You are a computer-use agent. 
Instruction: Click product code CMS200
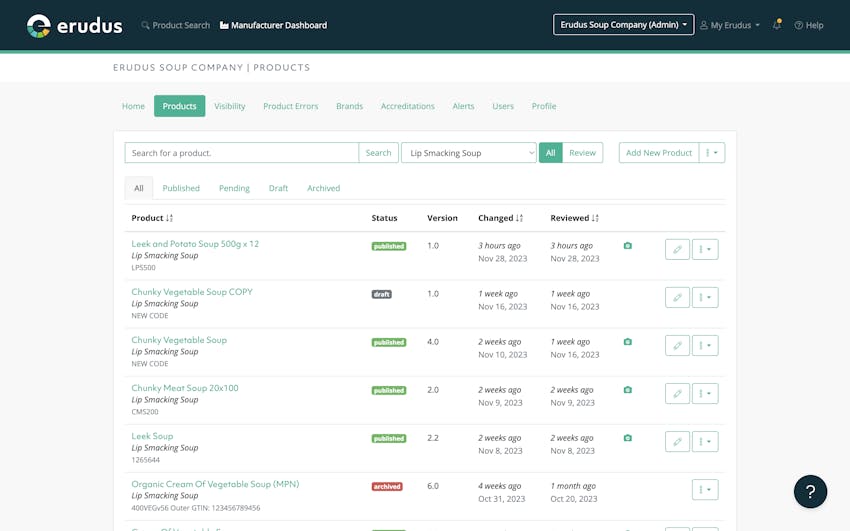(145, 412)
